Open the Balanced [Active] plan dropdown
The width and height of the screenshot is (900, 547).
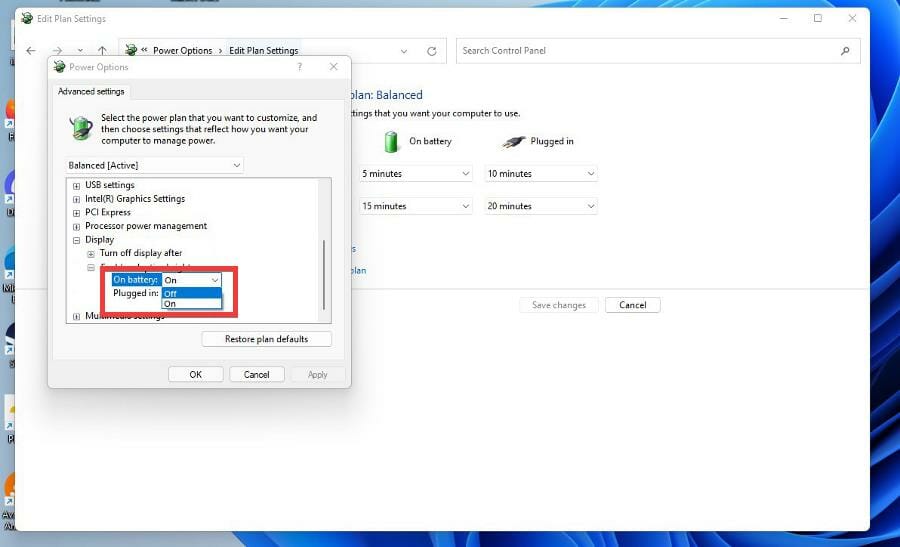point(153,165)
